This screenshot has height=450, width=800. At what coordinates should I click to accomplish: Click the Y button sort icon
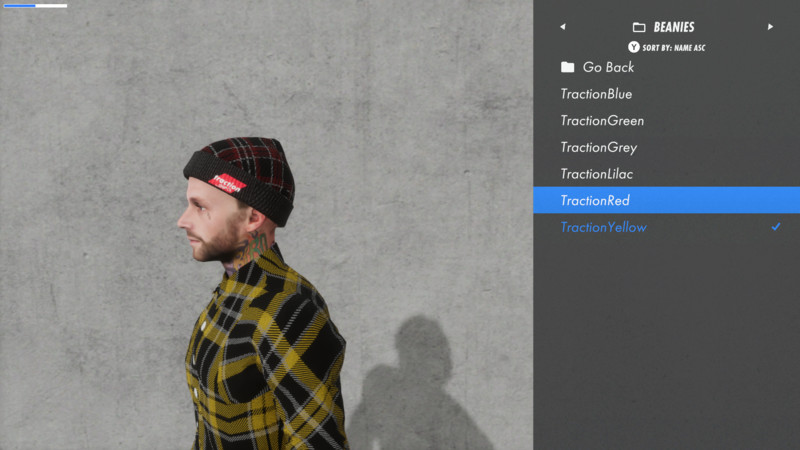634,47
